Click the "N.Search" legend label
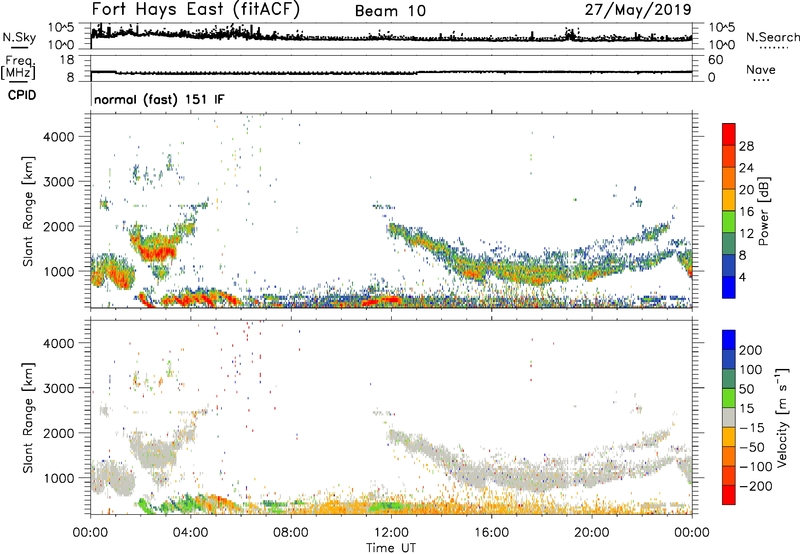 pyautogui.click(x=772, y=37)
